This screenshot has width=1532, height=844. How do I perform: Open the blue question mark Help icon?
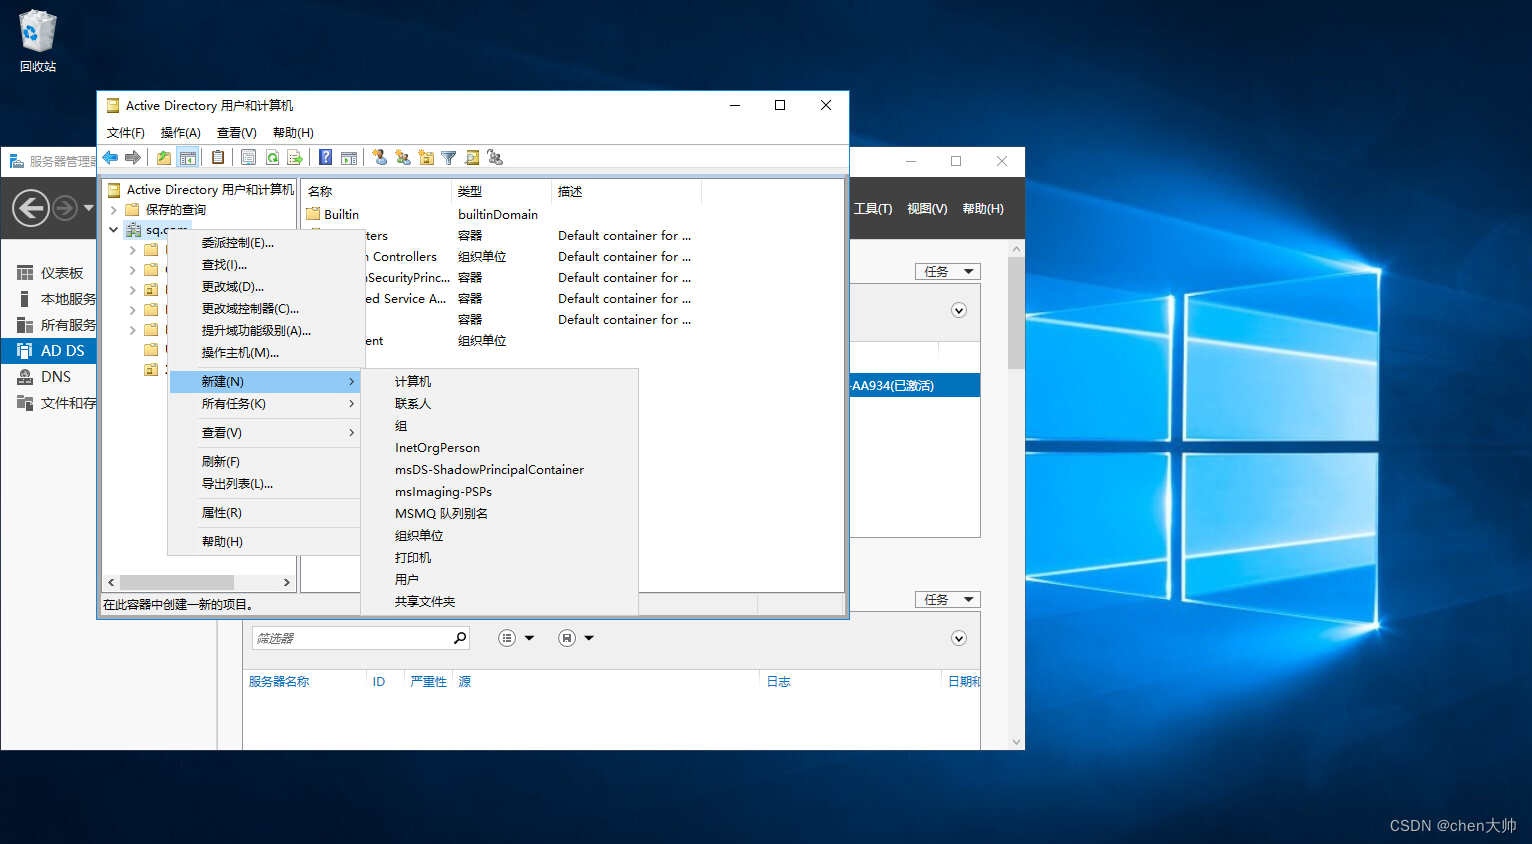(325, 157)
